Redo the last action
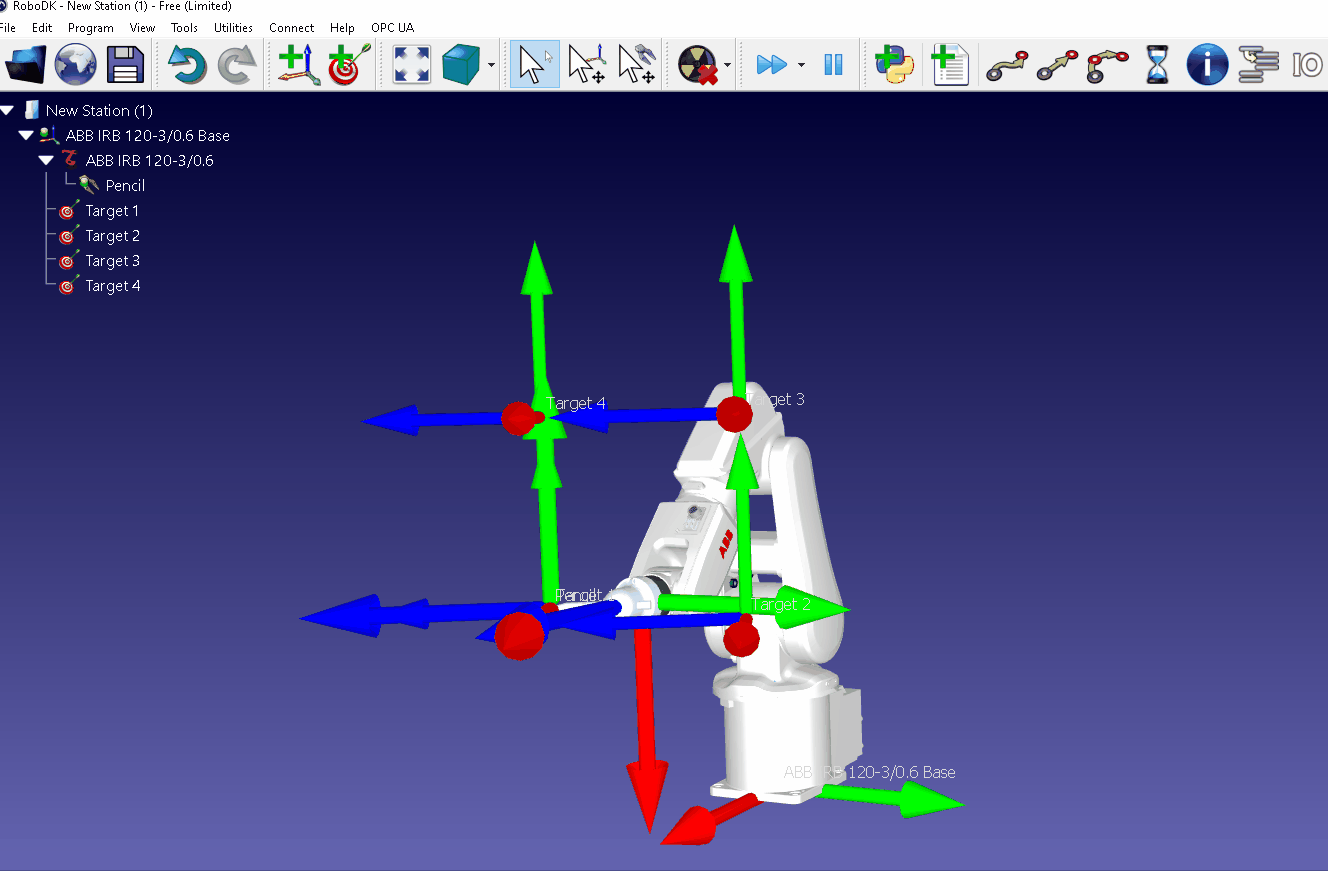1328x871 pixels. tap(237, 65)
